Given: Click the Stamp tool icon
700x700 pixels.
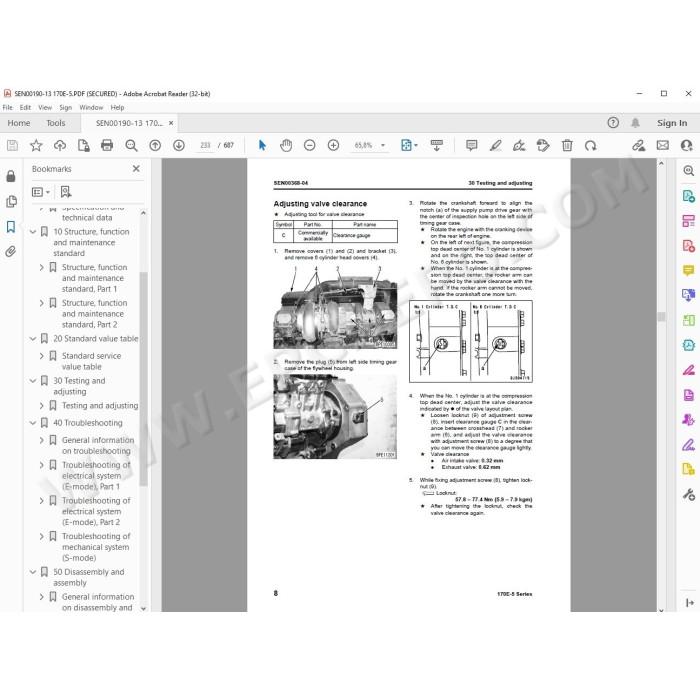Looking at the screenshot, I should click(543, 145).
